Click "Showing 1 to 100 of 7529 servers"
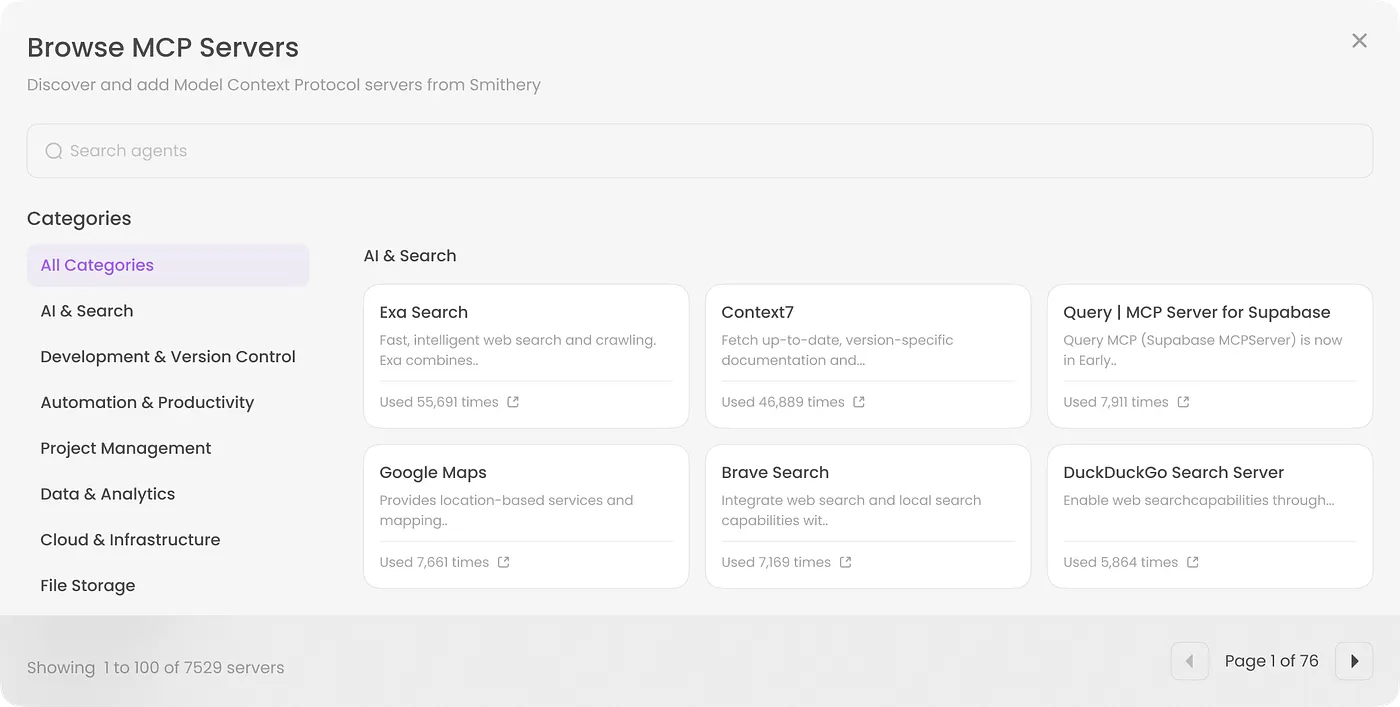This screenshot has width=1400, height=707. (156, 668)
